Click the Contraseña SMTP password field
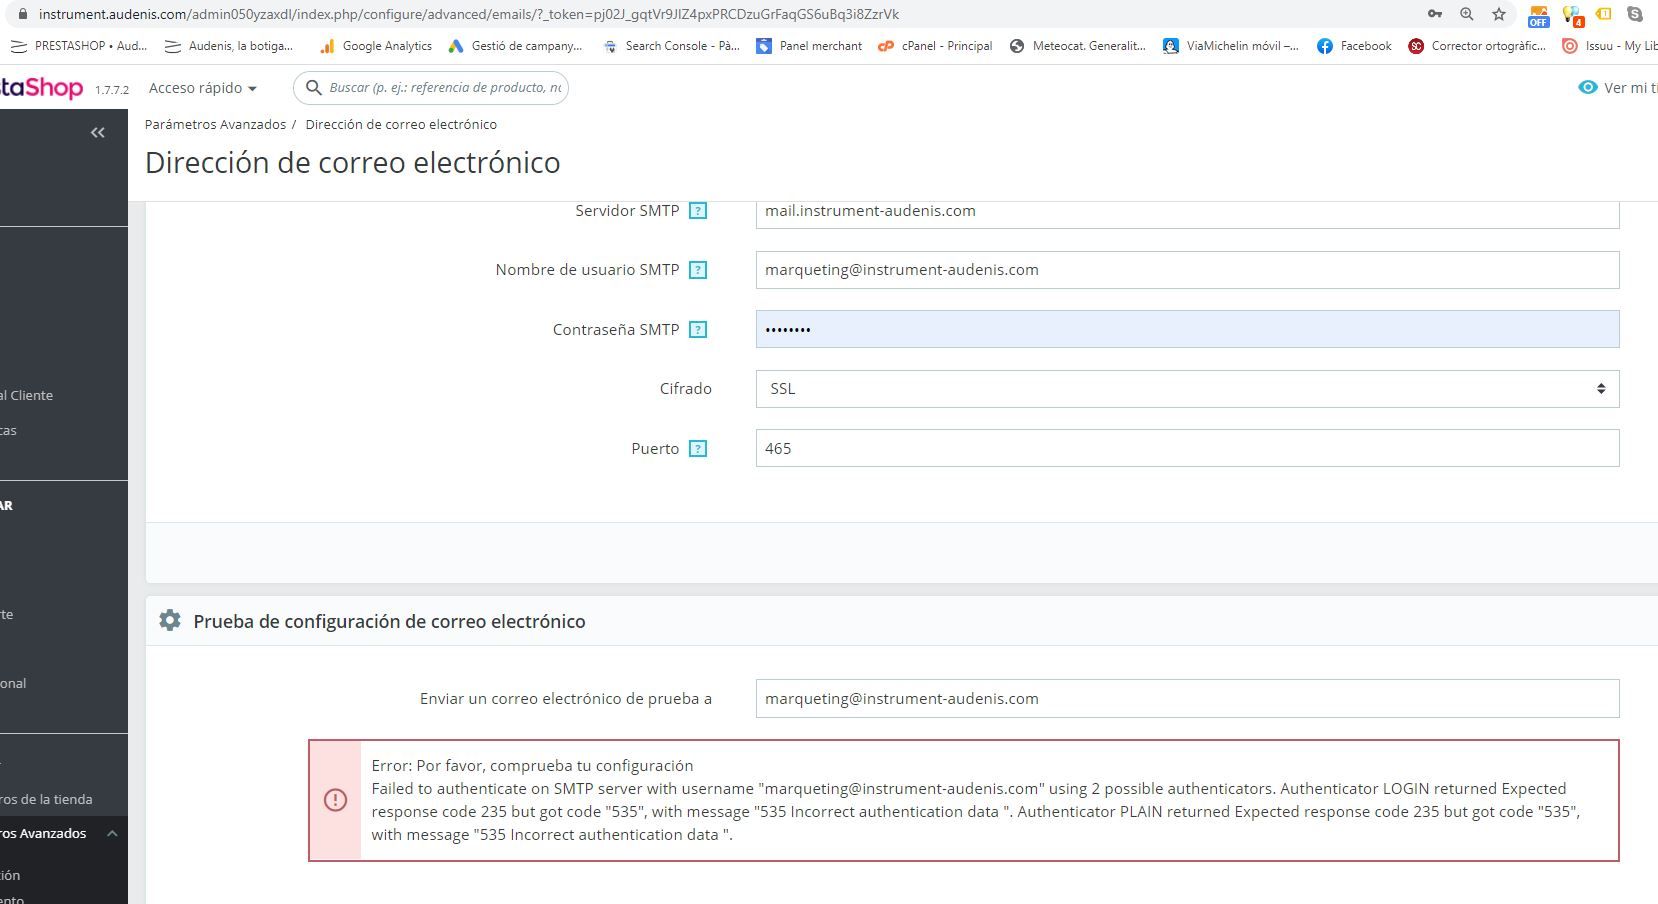This screenshot has height=904, width=1658. 1187,330
